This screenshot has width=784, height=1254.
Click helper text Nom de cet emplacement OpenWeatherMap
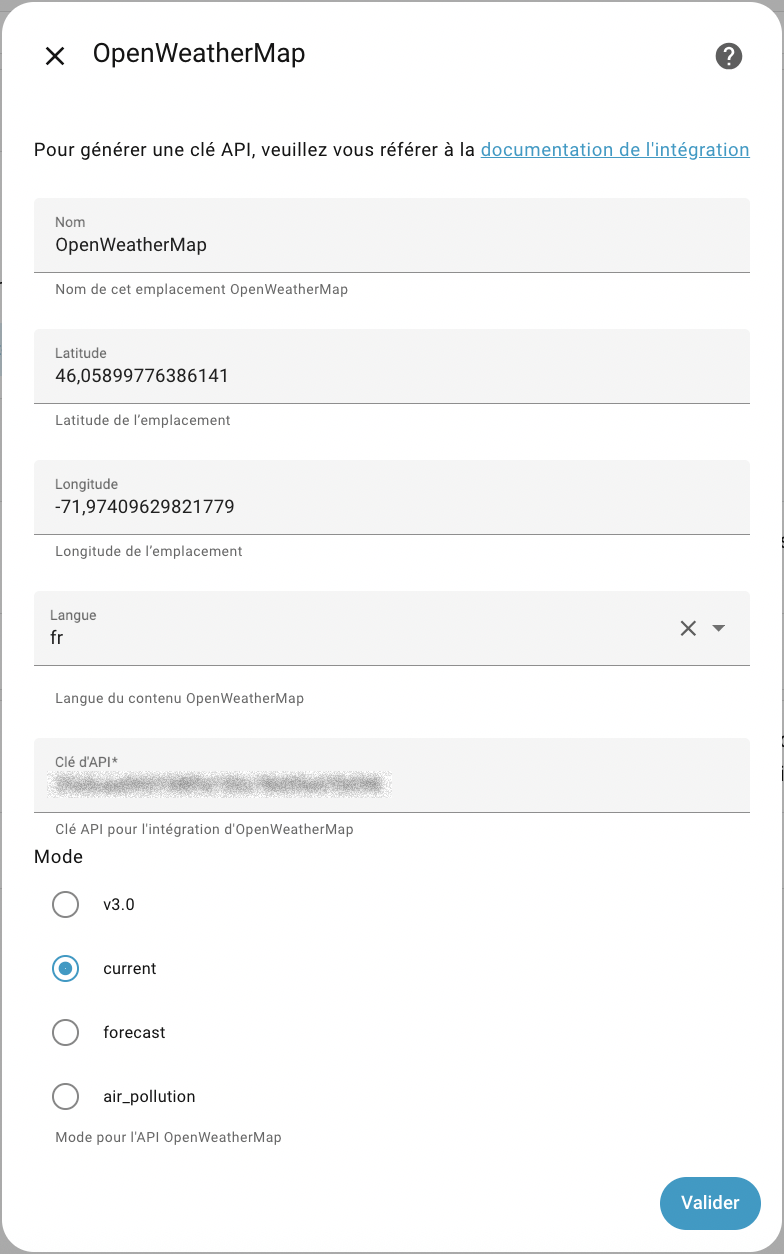coord(202,290)
